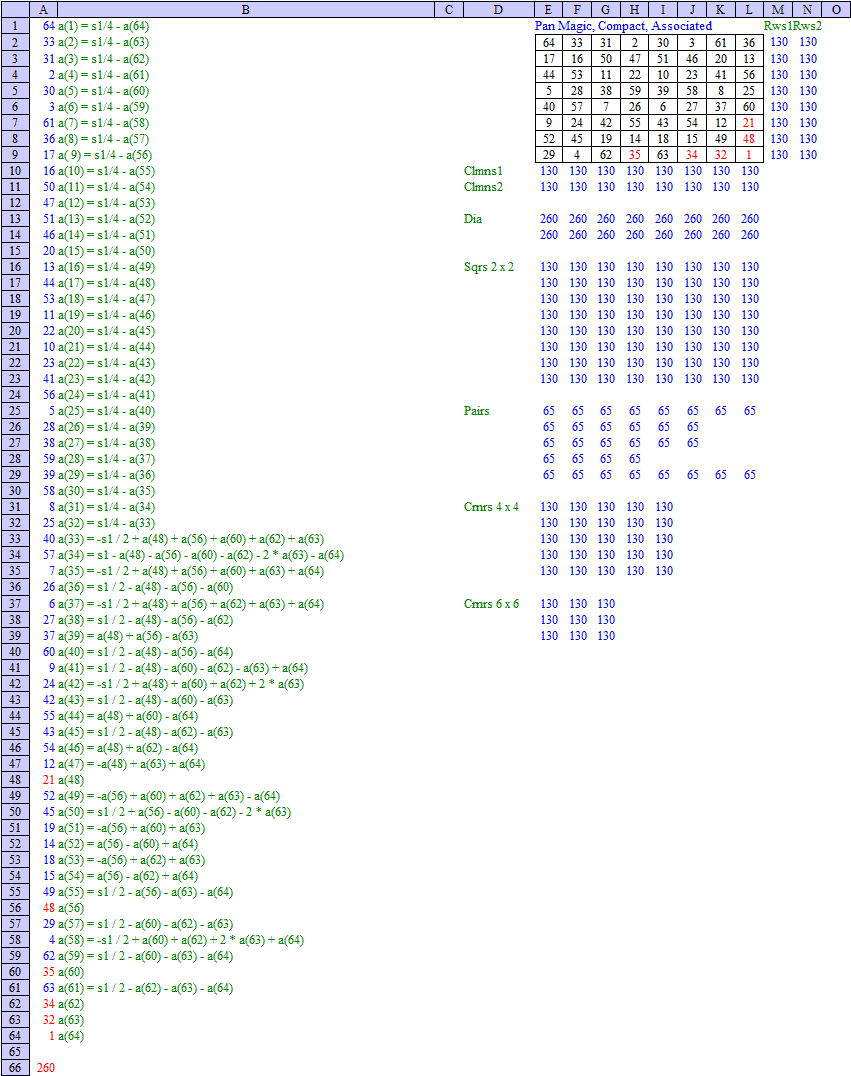This screenshot has width=851, height=1076.
Task: Select row header 1
Action: tap(15, 26)
